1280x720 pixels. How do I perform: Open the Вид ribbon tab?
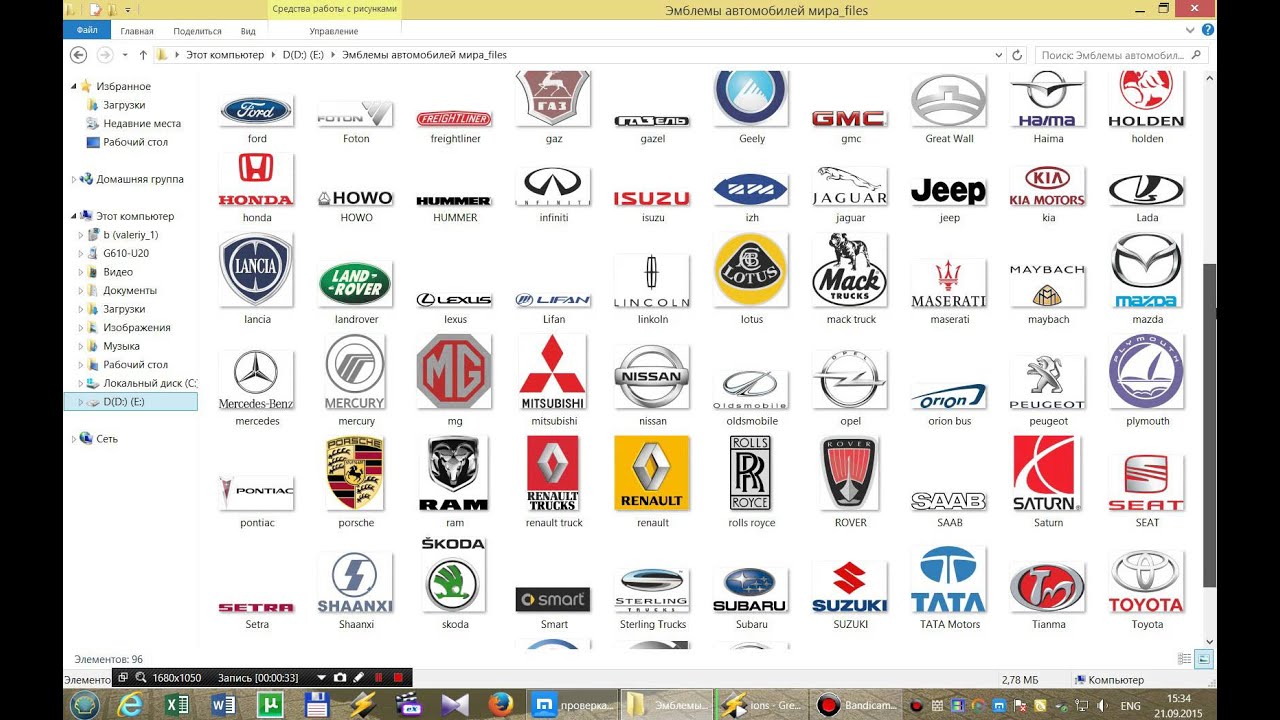click(248, 31)
